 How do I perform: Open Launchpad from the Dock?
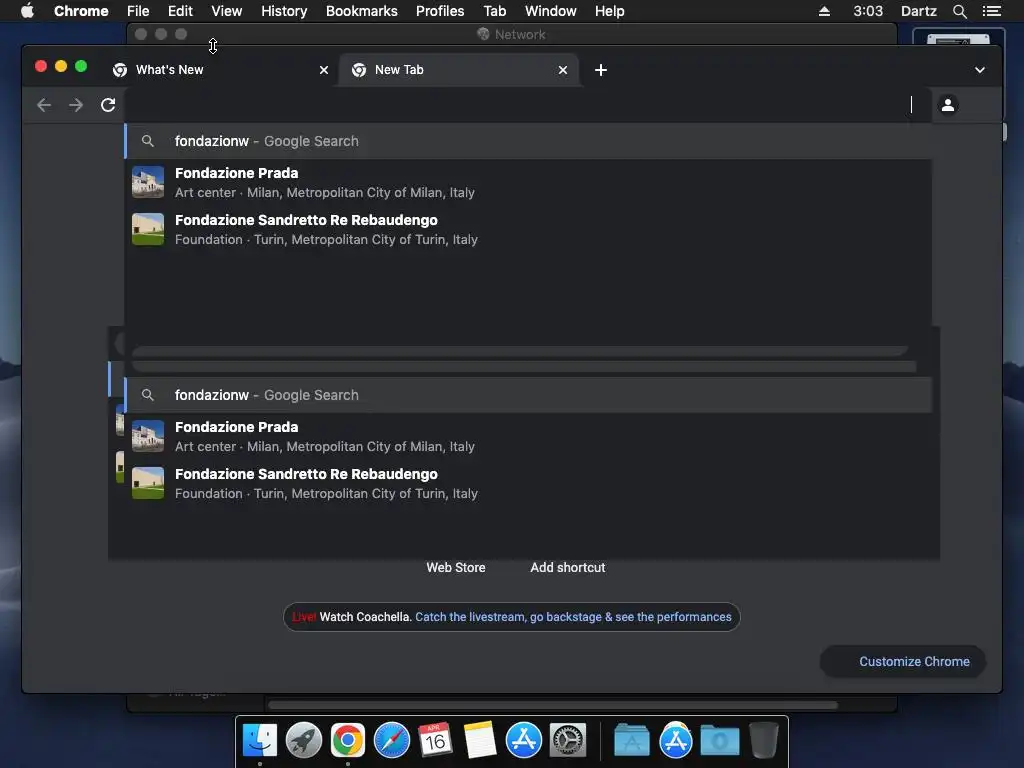(304, 741)
